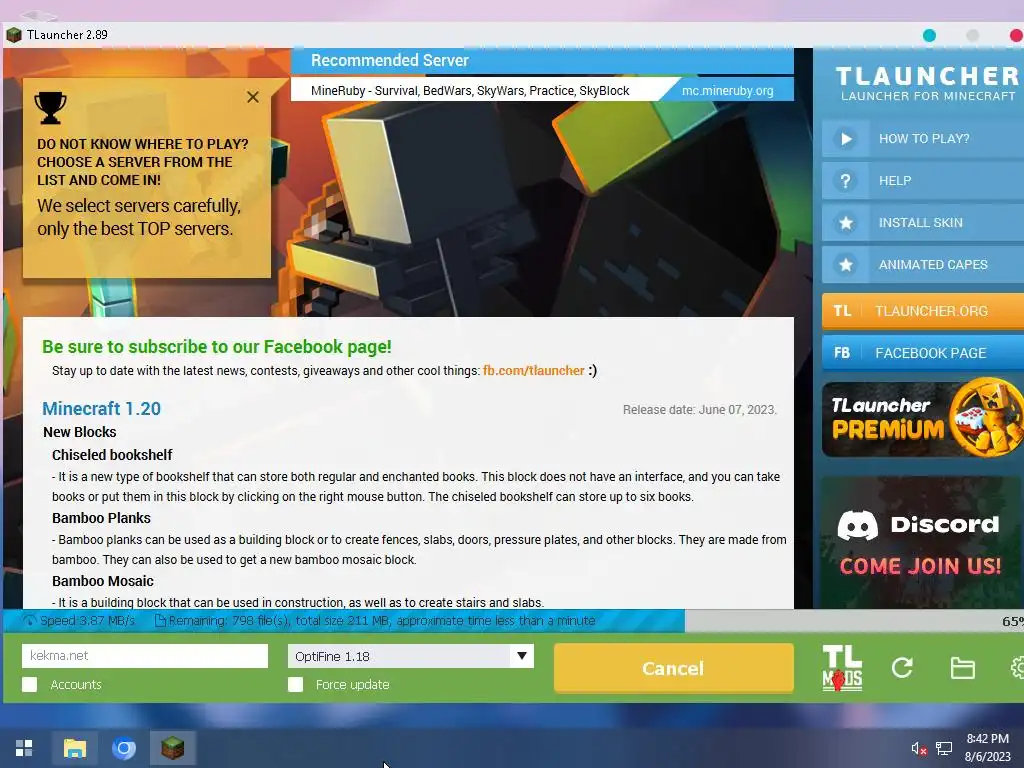
Task: Click the account name field showing kekma.net
Action: 145,656
